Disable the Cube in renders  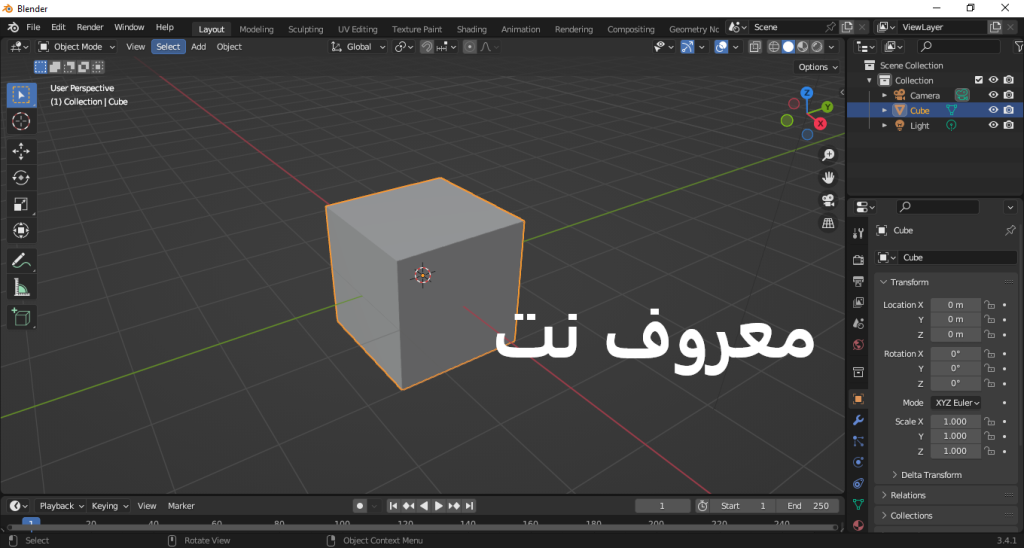(1009, 110)
